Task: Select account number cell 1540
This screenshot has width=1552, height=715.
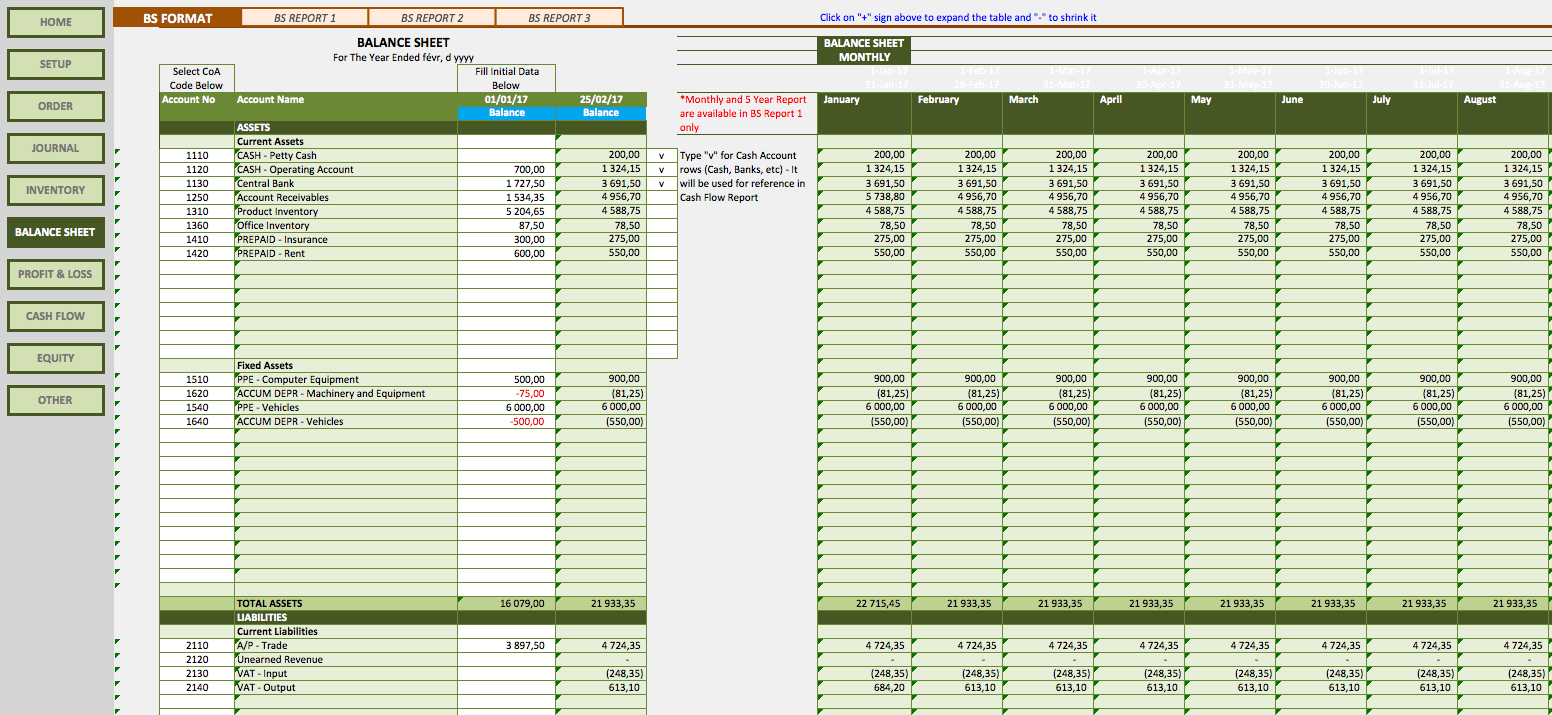Action: coord(197,408)
